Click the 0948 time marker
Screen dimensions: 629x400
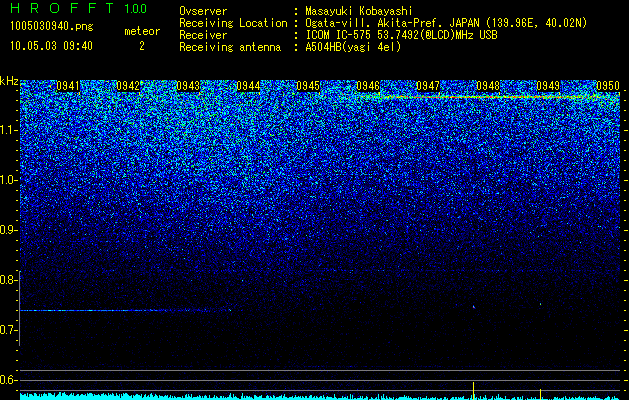point(488,86)
